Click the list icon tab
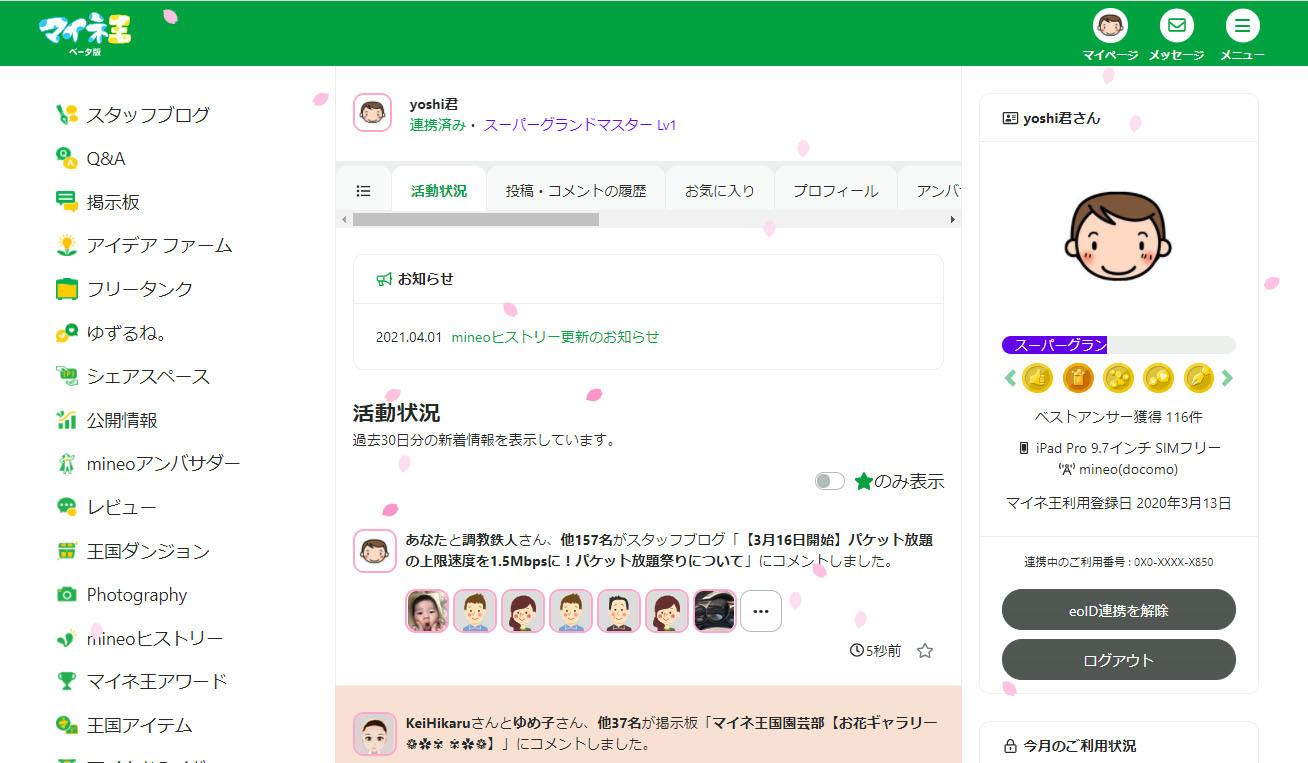Image resolution: width=1308 pixels, height=763 pixels. 364,190
